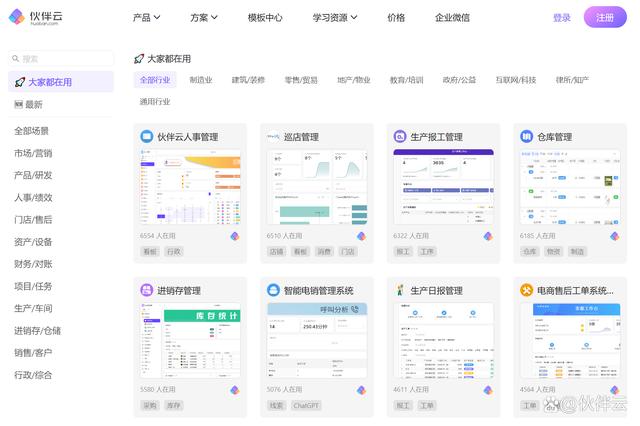640x426 pixels.
Task: Click the 采购 tag on the 进销存管理 card
Action: (x=150, y=405)
